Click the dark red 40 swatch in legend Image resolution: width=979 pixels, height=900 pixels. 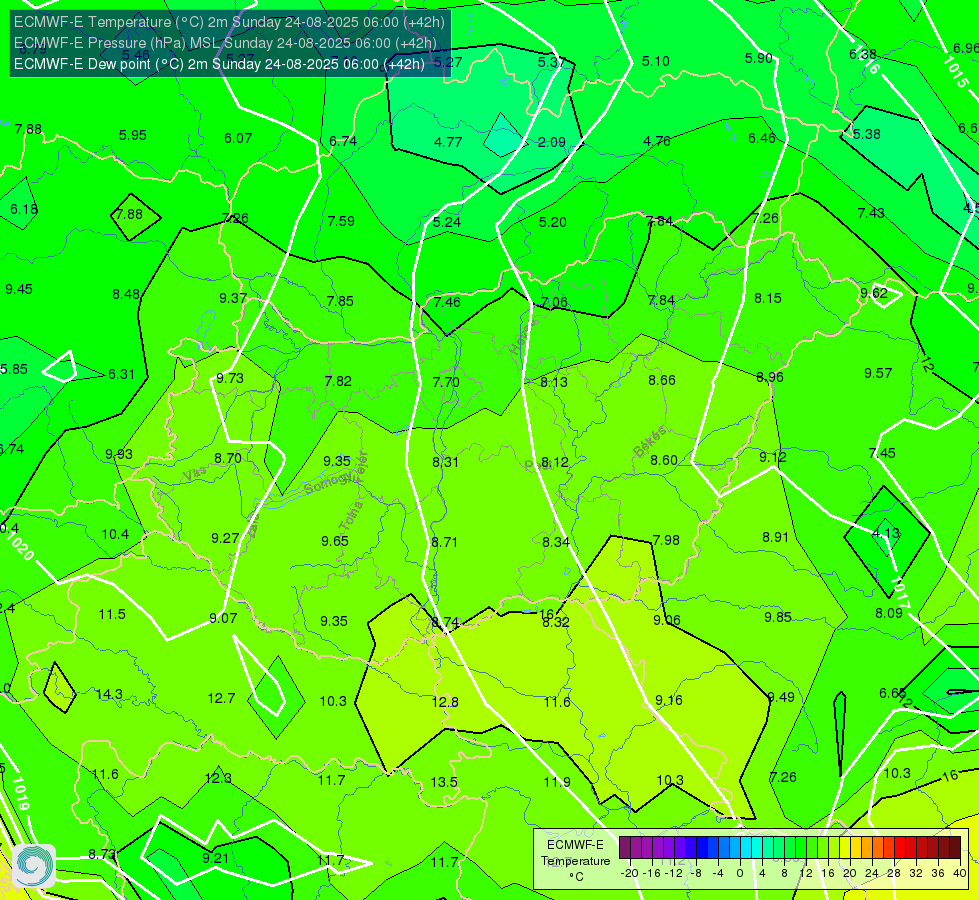click(955, 848)
